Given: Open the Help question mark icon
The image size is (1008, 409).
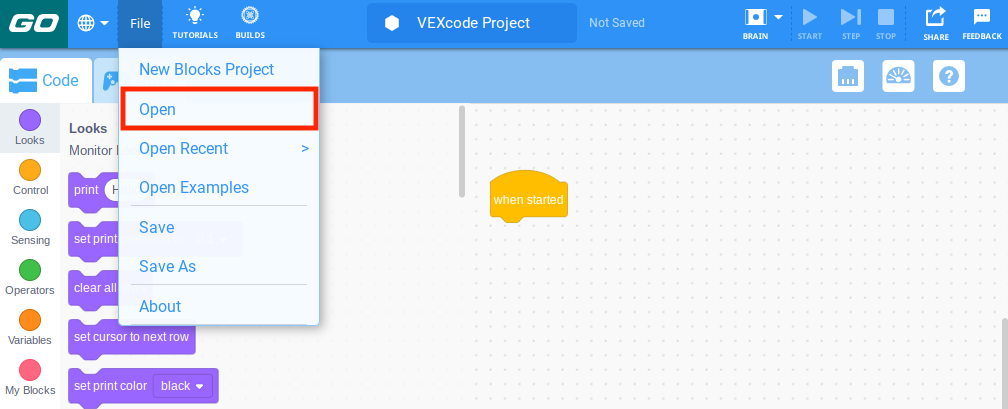Looking at the screenshot, I should 948,76.
